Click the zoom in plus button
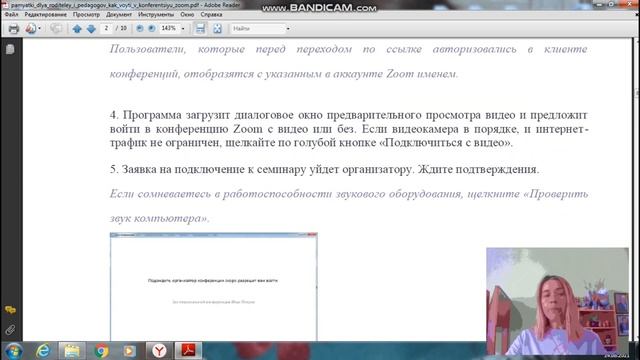The width and height of the screenshot is (640, 360). 151,29
